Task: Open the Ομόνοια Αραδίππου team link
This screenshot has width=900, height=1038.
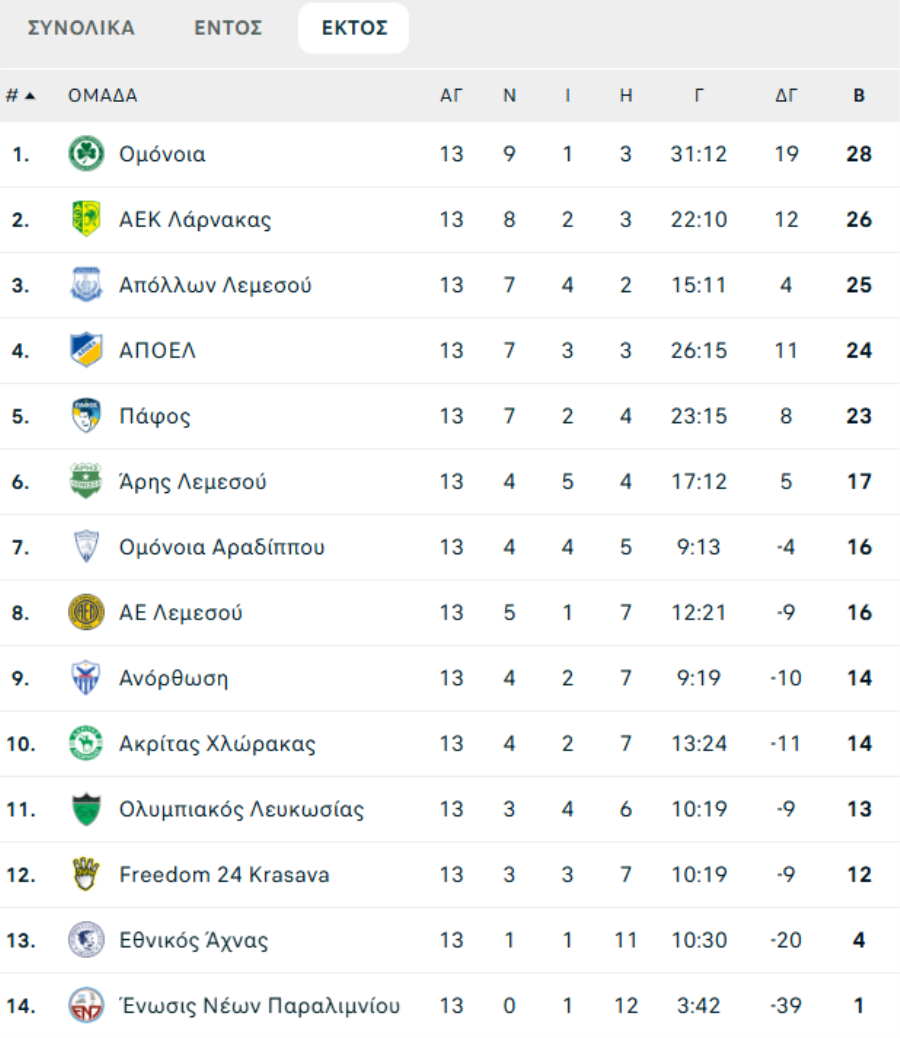Action: pos(221,547)
